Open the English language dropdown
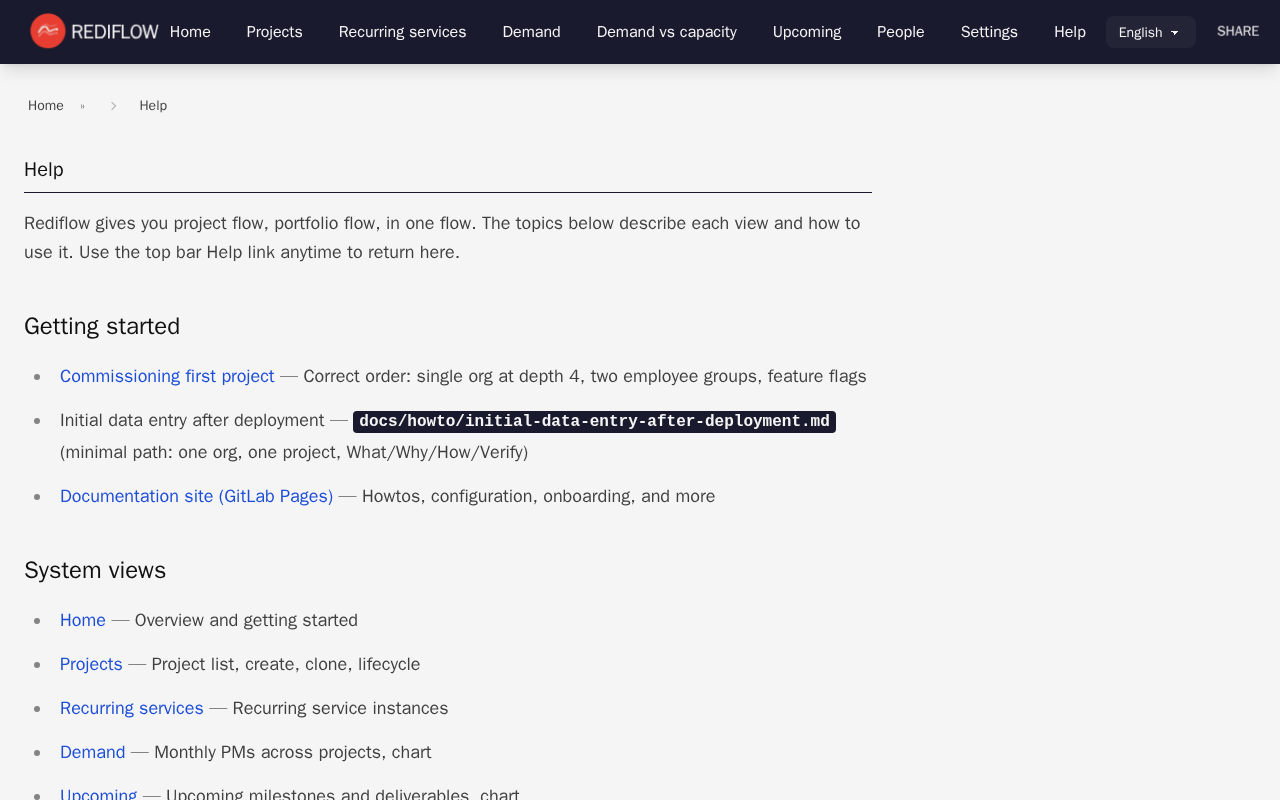Viewport: 1280px width, 800px height. pyautogui.click(x=1150, y=32)
